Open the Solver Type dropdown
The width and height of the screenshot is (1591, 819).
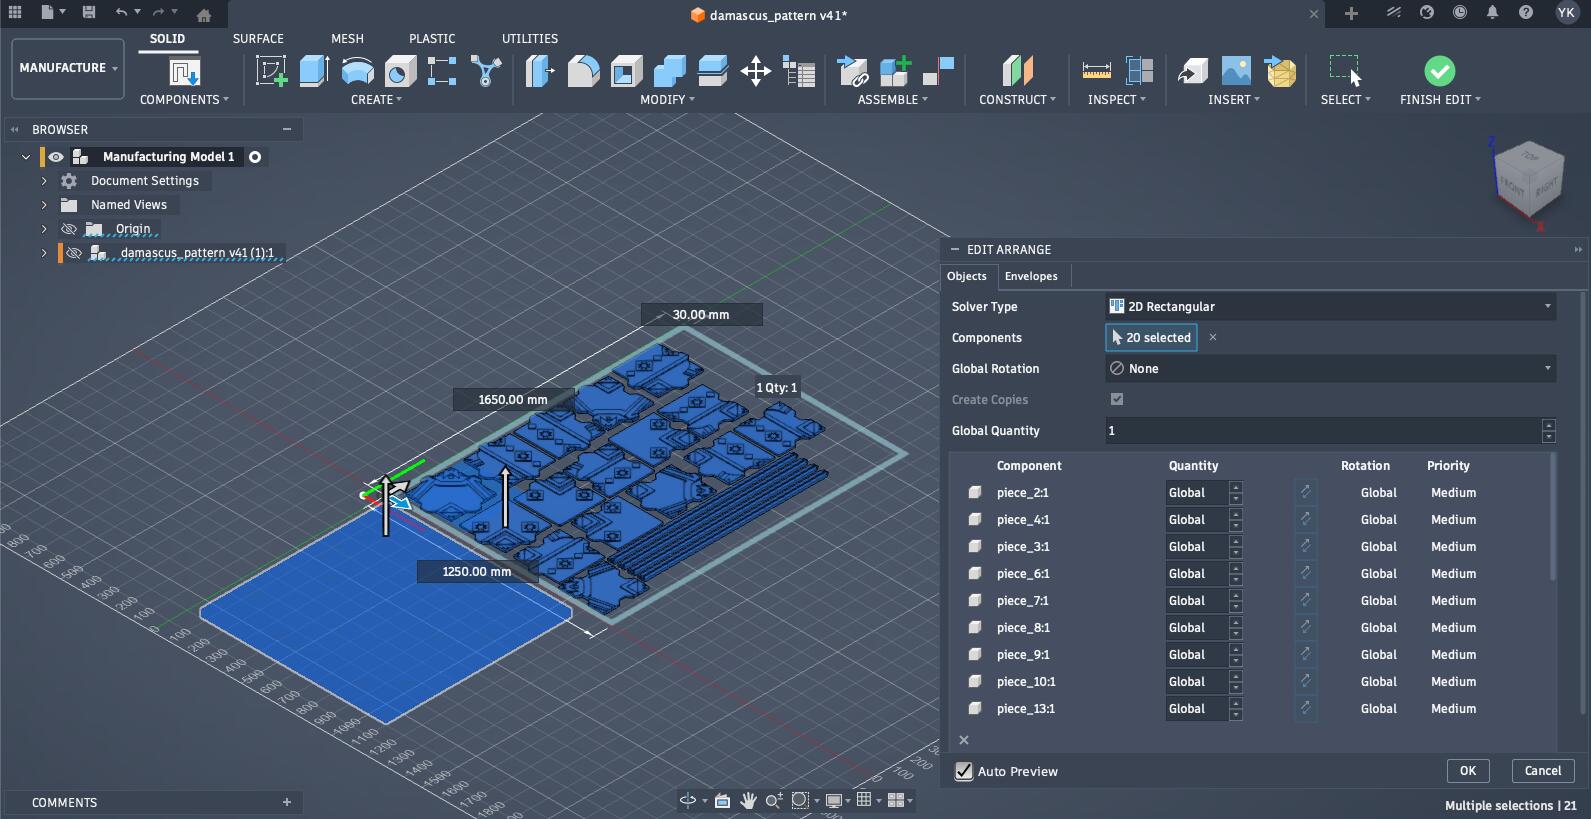pos(1330,307)
